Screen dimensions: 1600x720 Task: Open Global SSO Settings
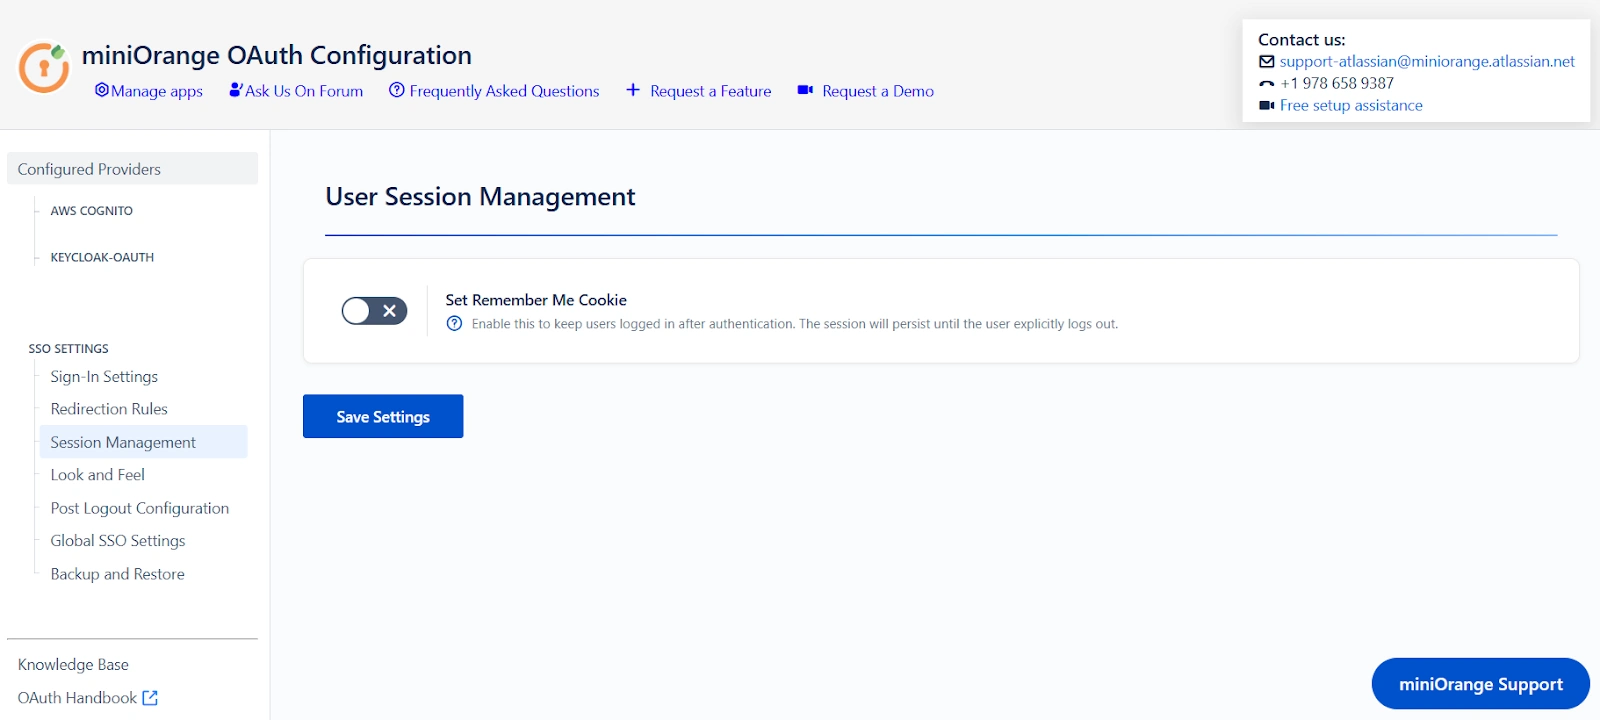tap(118, 541)
